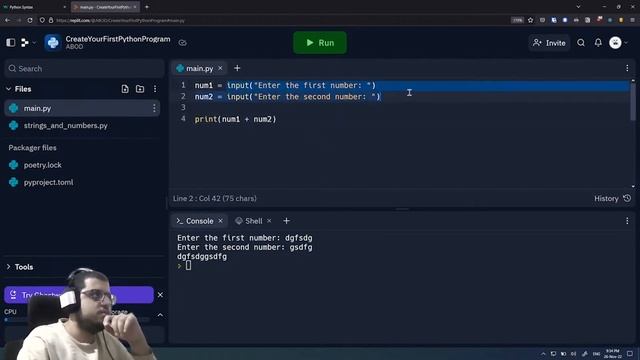
Task: Open the Python repl logo
Action: pyautogui.click(x=53, y=42)
